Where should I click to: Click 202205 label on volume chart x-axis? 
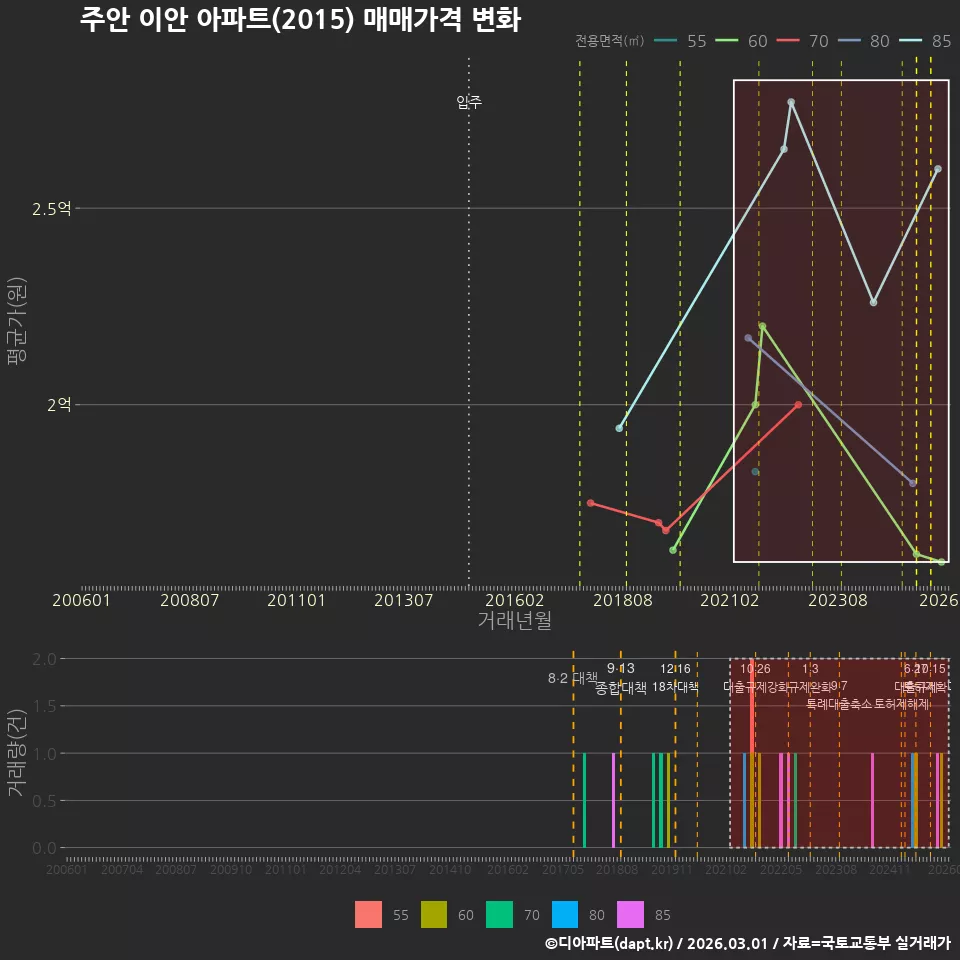[x=781, y=869]
